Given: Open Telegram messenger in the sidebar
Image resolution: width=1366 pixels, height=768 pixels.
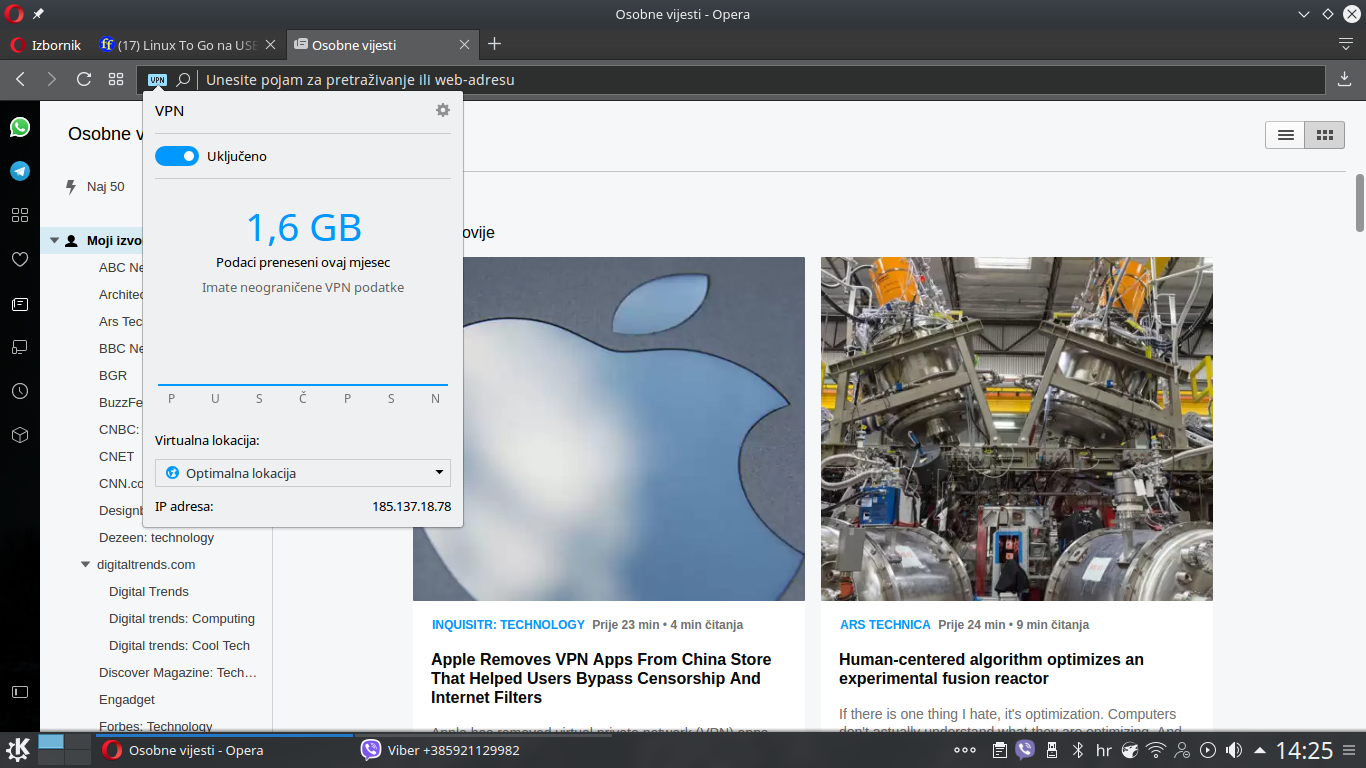Looking at the screenshot, I should click(20, 171).
